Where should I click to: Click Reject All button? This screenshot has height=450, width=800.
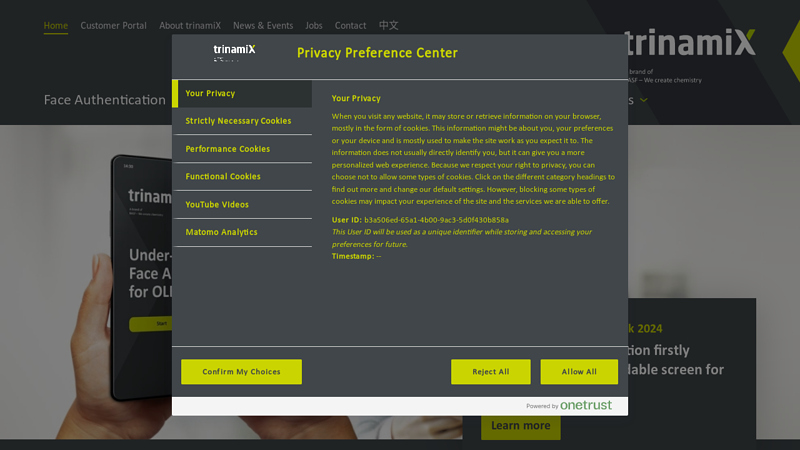[x=490, y=372]
